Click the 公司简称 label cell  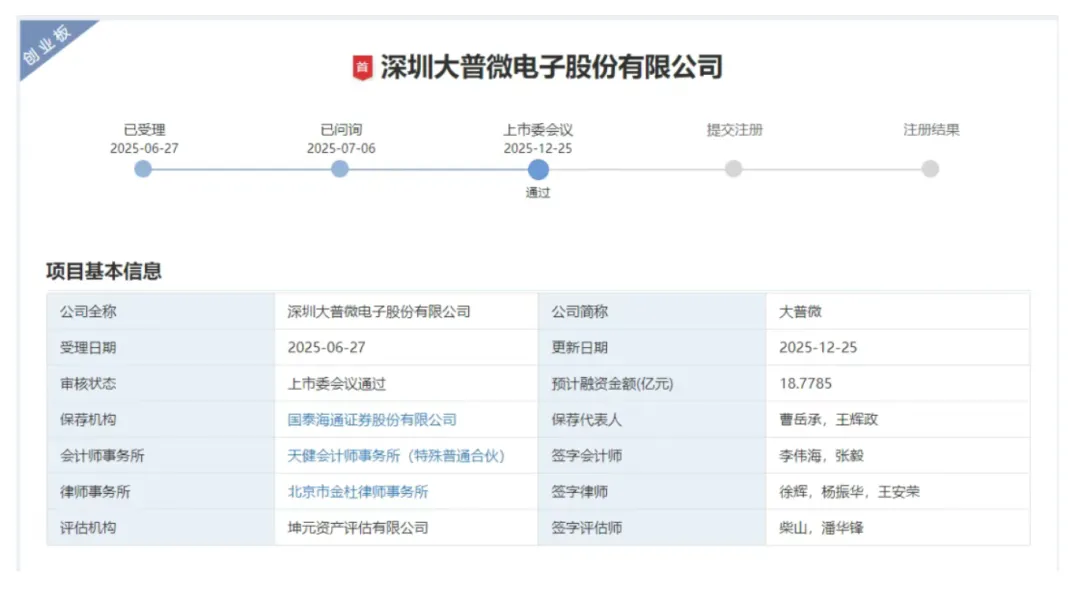coord(652,311)
